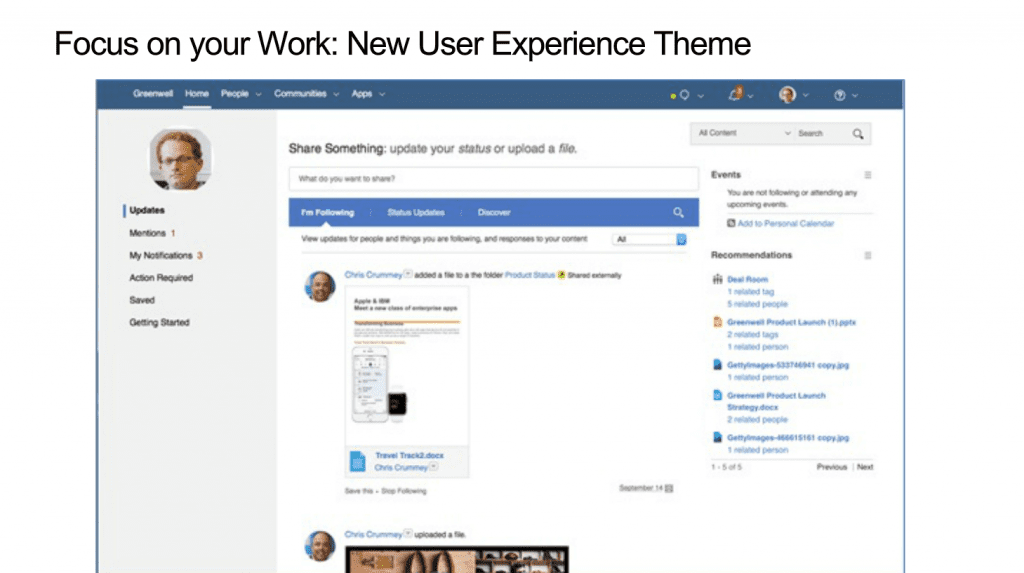1024x573 pixels.
Task: Open My Notifications in the sidebar
Action: click(161, 255)
